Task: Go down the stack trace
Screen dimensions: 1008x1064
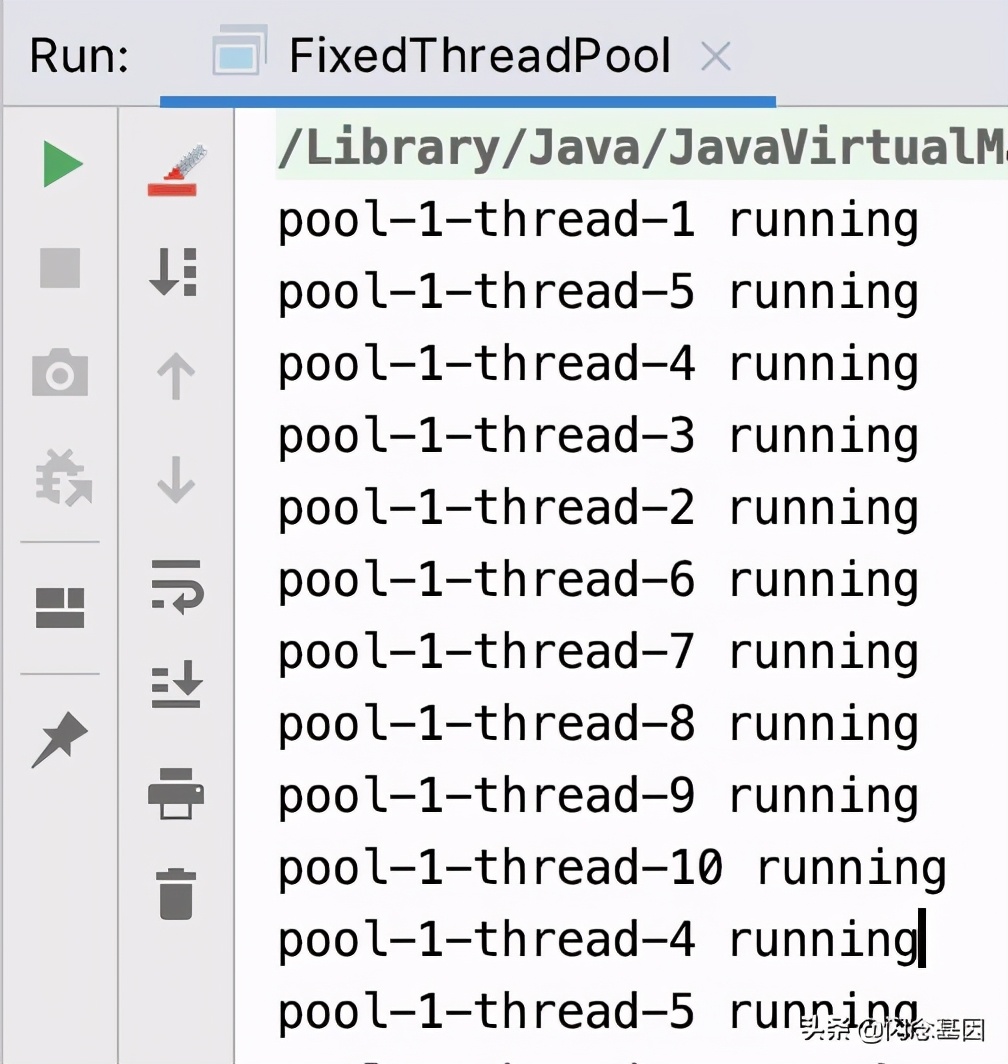Action: 176,480
